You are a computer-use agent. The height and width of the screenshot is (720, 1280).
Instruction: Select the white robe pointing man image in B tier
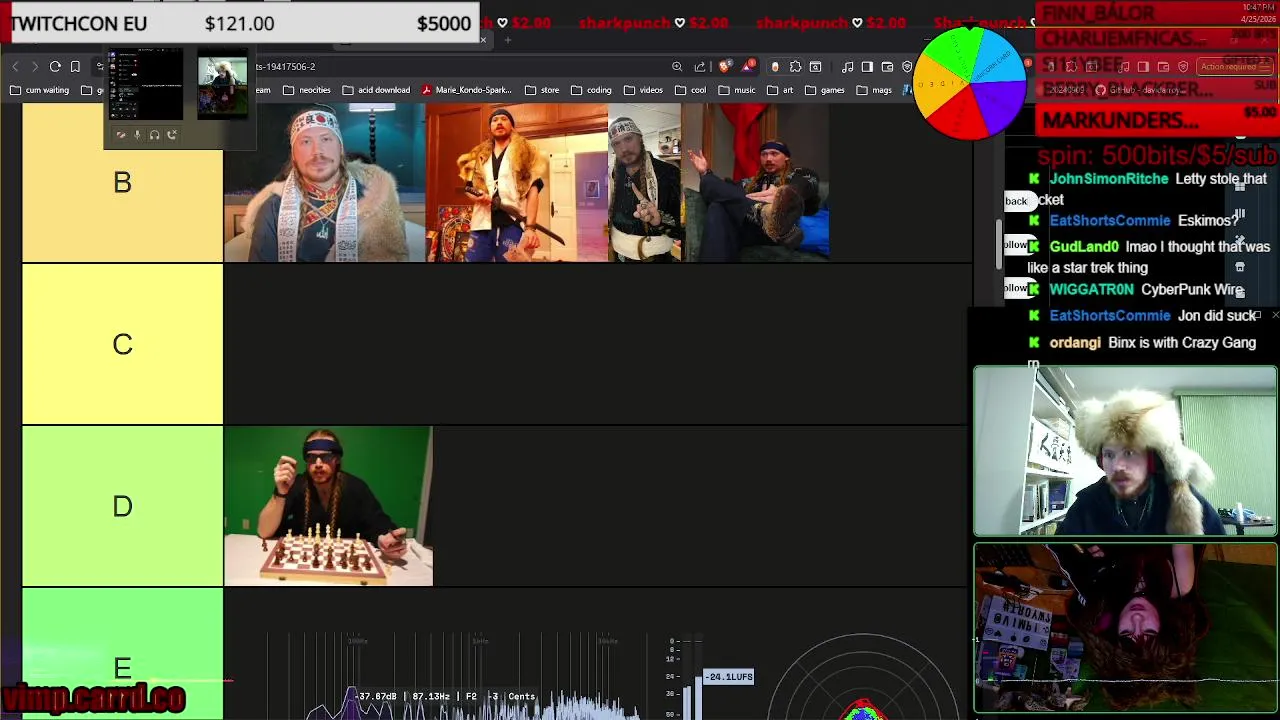[645, 182]
